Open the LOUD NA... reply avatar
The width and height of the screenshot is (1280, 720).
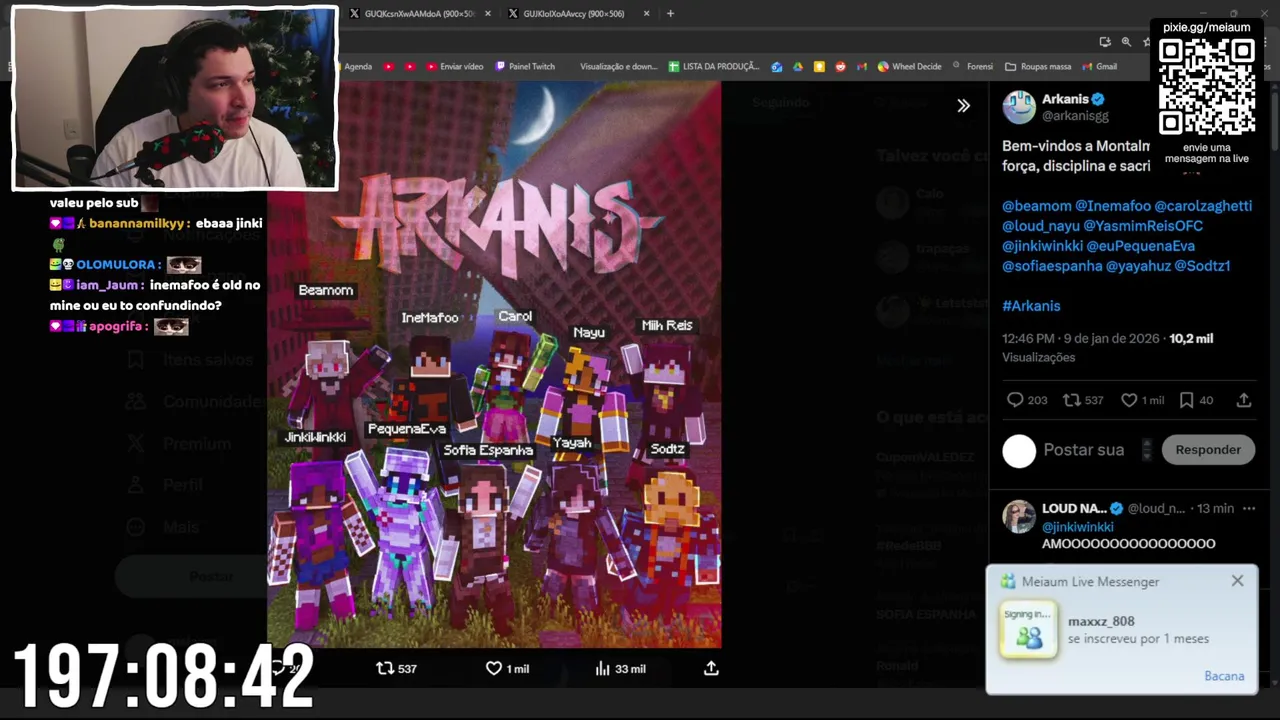(x=1019, y=517)
